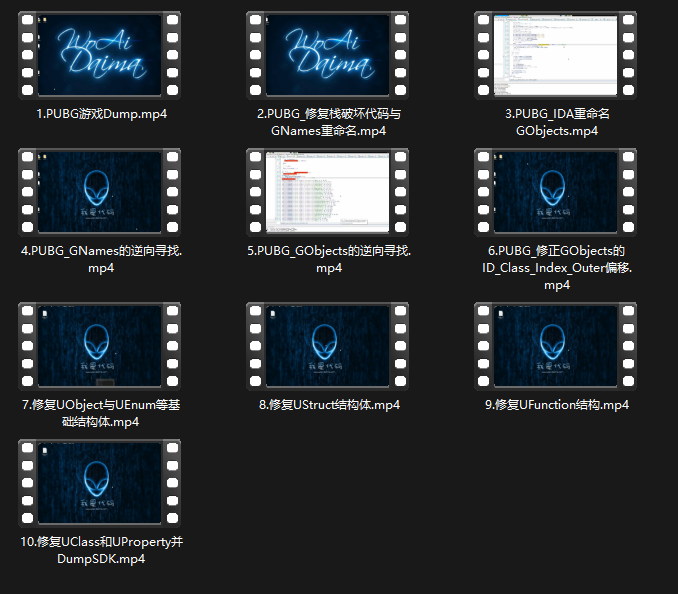This screenshot has width=678, height=594.
Task: Select the video thumbnail for 2.PUBG_修复栈破坏代码与GNames重命名
Action: (327, 55)
